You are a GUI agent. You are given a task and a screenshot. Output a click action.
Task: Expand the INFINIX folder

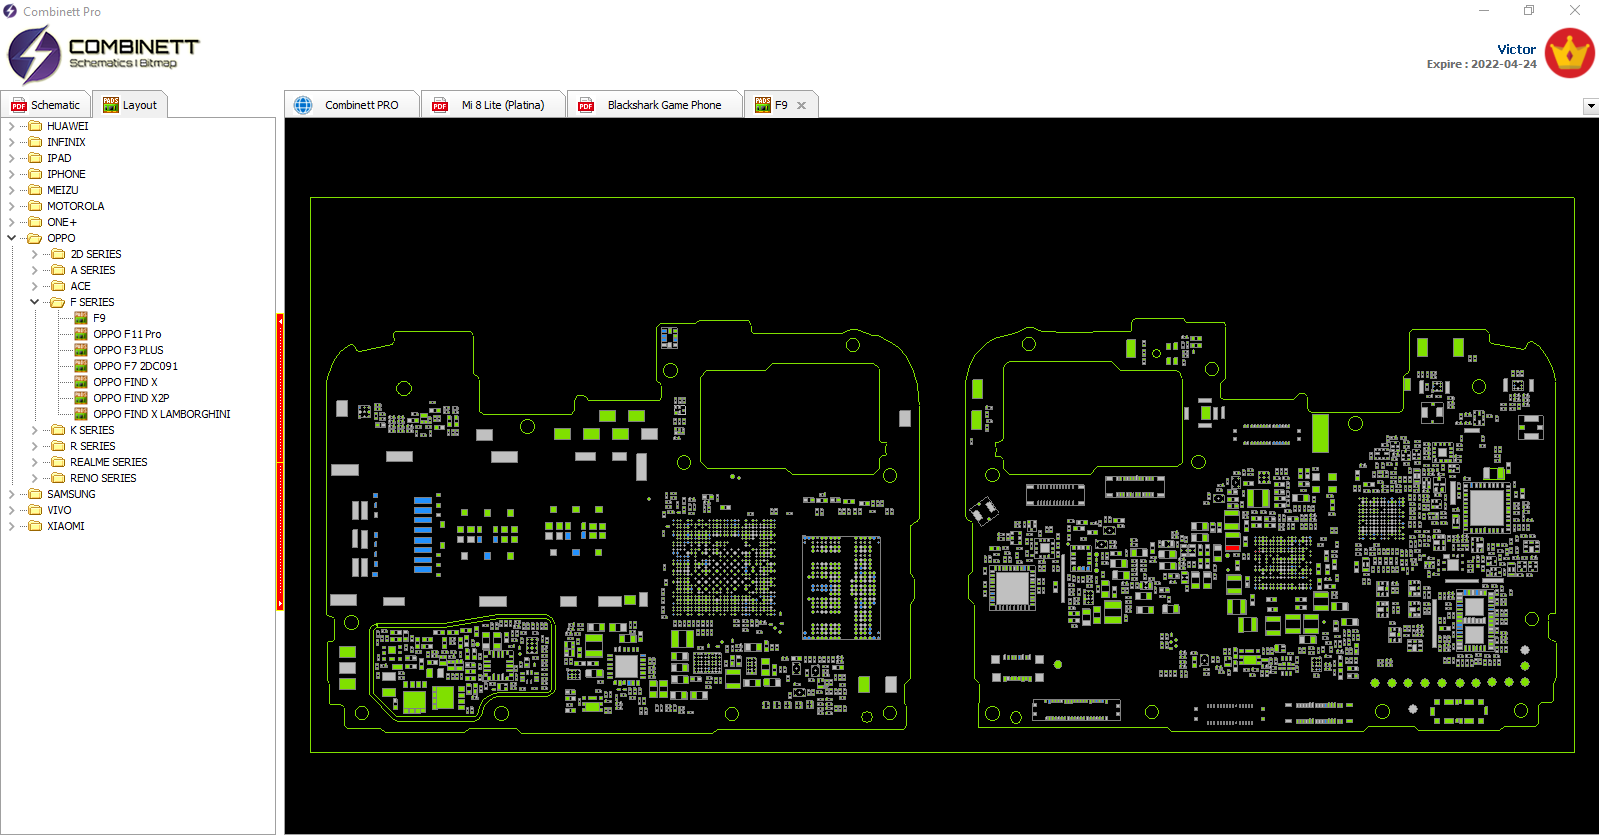(11, 142)
